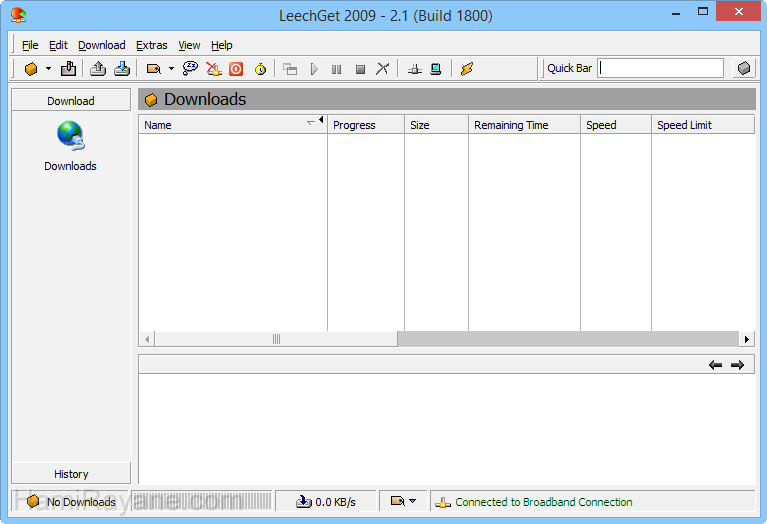Open the Edit menu
767x524 pixels.
click(x=58, y=45)
